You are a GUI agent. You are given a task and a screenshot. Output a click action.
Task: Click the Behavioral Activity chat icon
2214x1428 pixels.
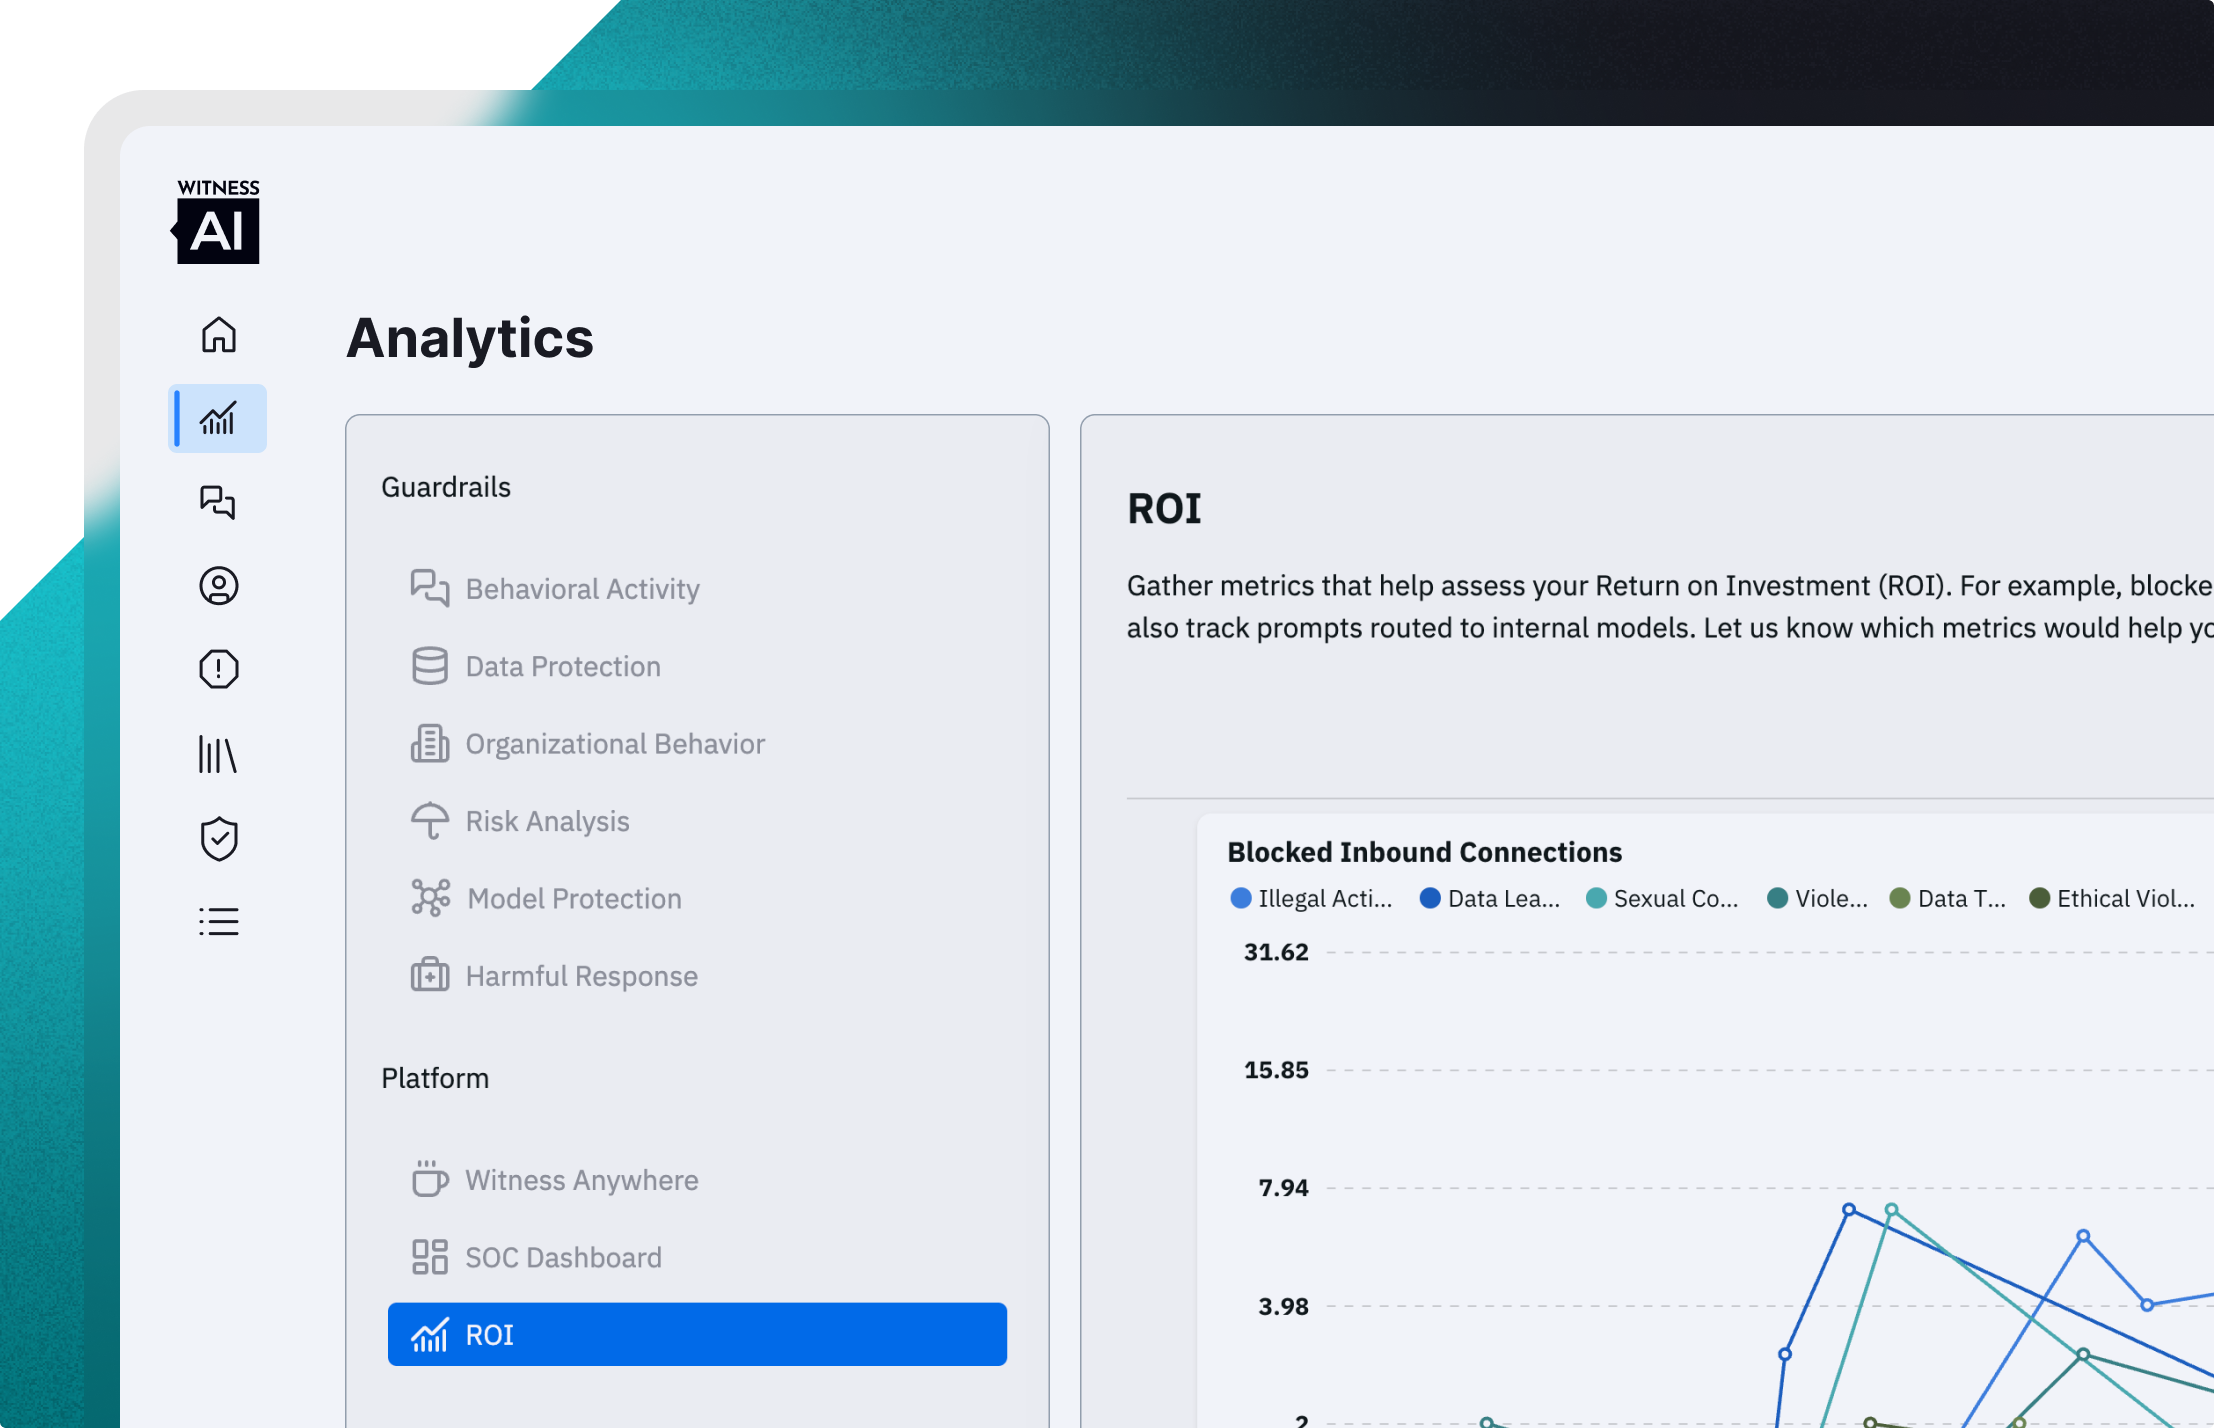pyautogui.click(x=430, y=588)
